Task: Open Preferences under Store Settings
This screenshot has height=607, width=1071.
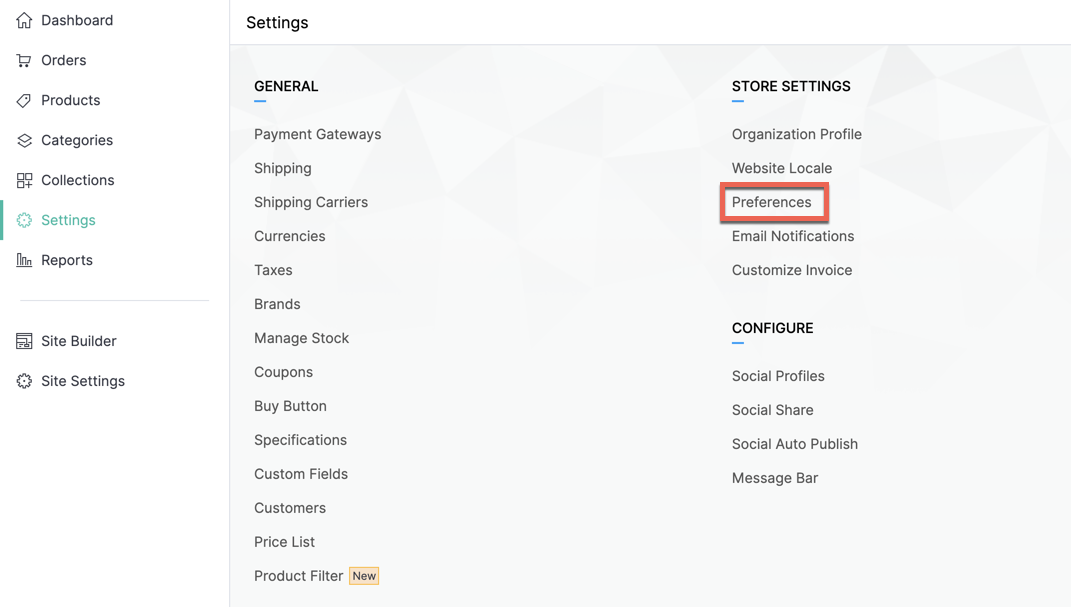Action: click(771, 202)
